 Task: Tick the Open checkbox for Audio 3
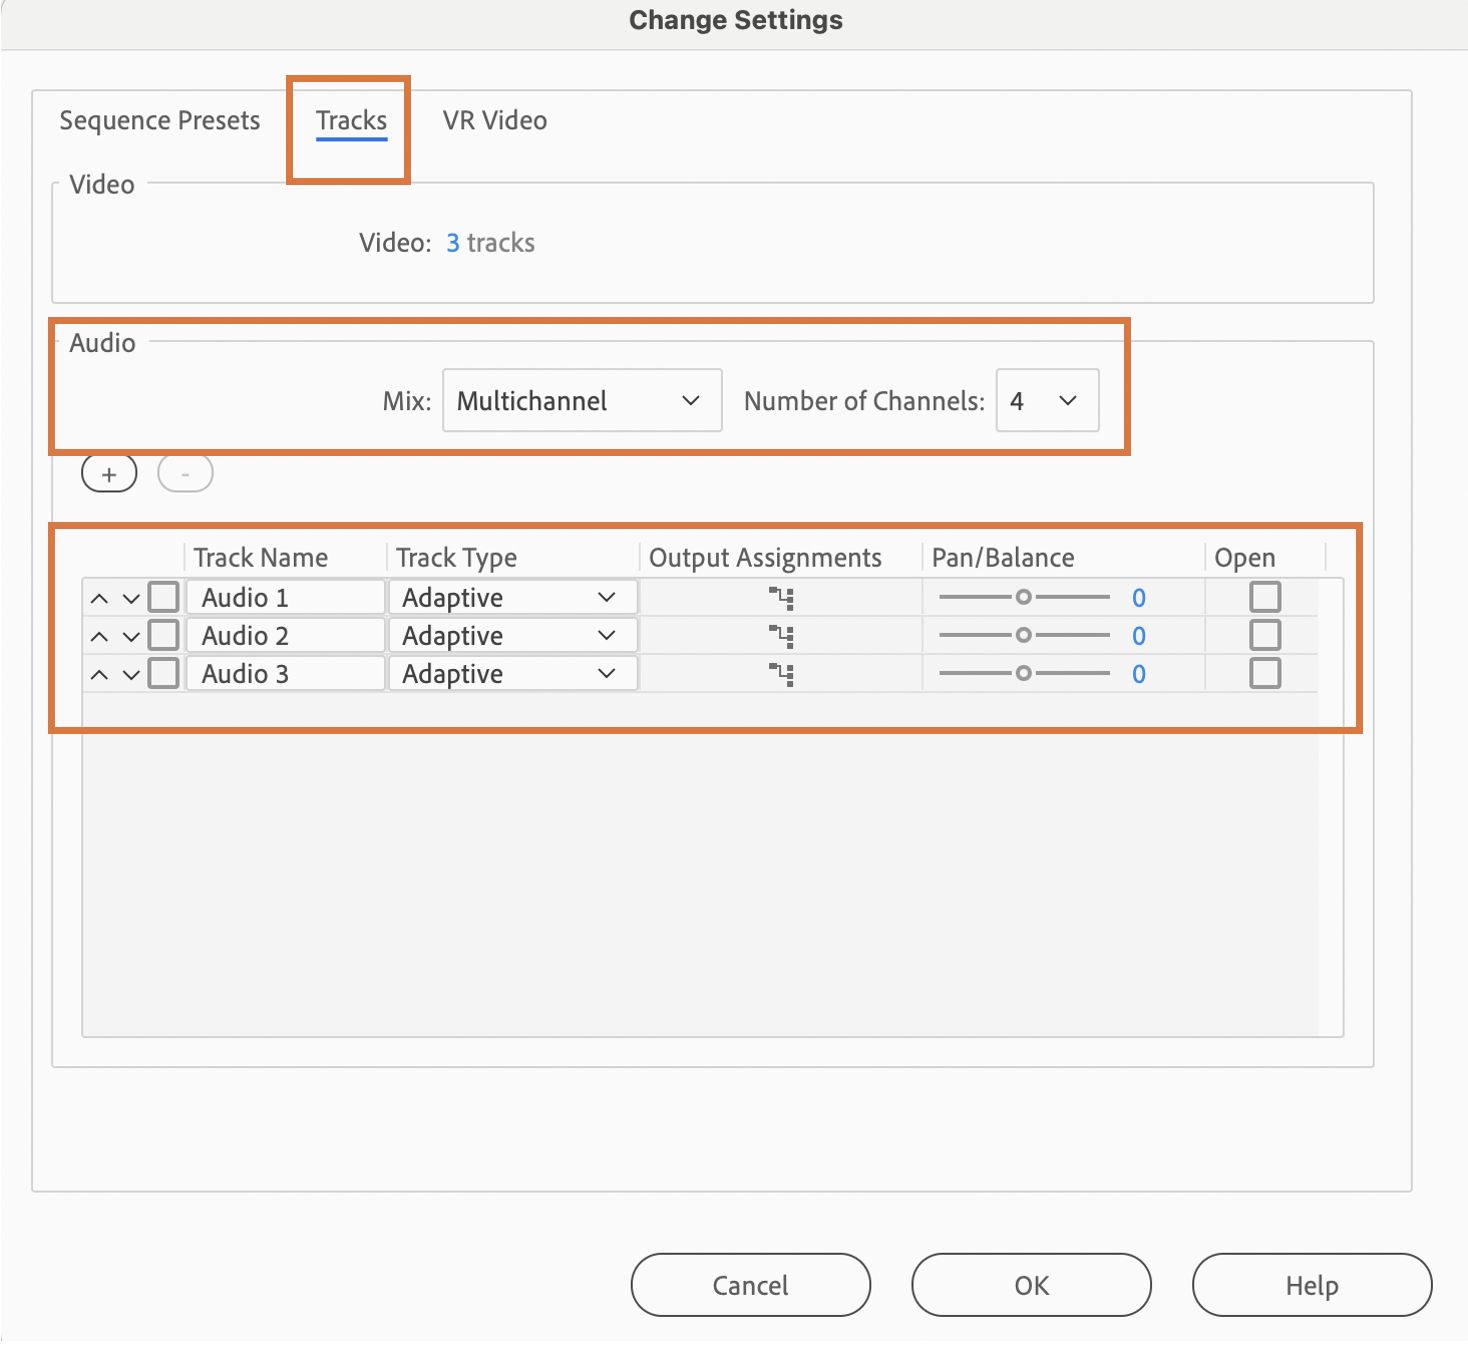pyautogui.click(x=1265, y=674)
